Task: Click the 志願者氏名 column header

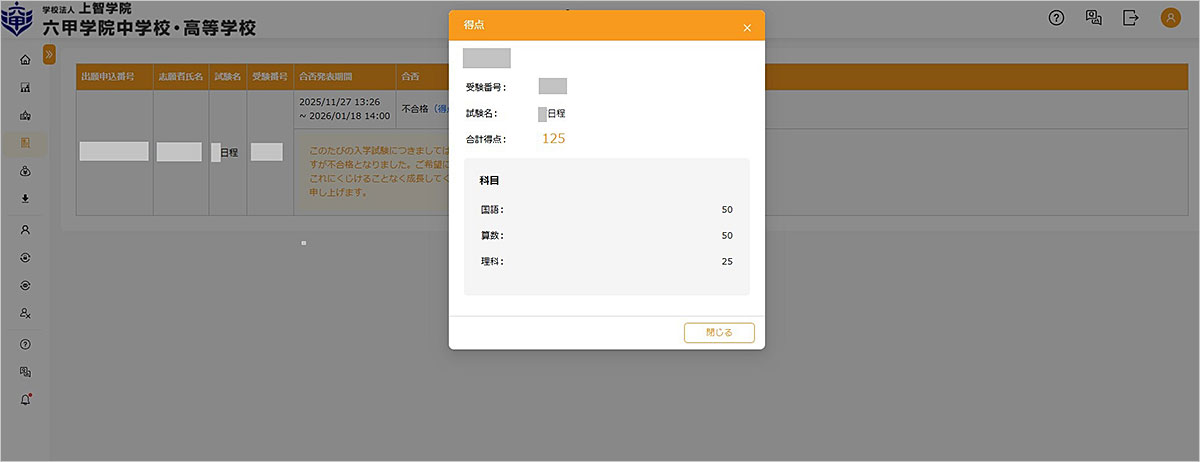Action: click(179, 76)
